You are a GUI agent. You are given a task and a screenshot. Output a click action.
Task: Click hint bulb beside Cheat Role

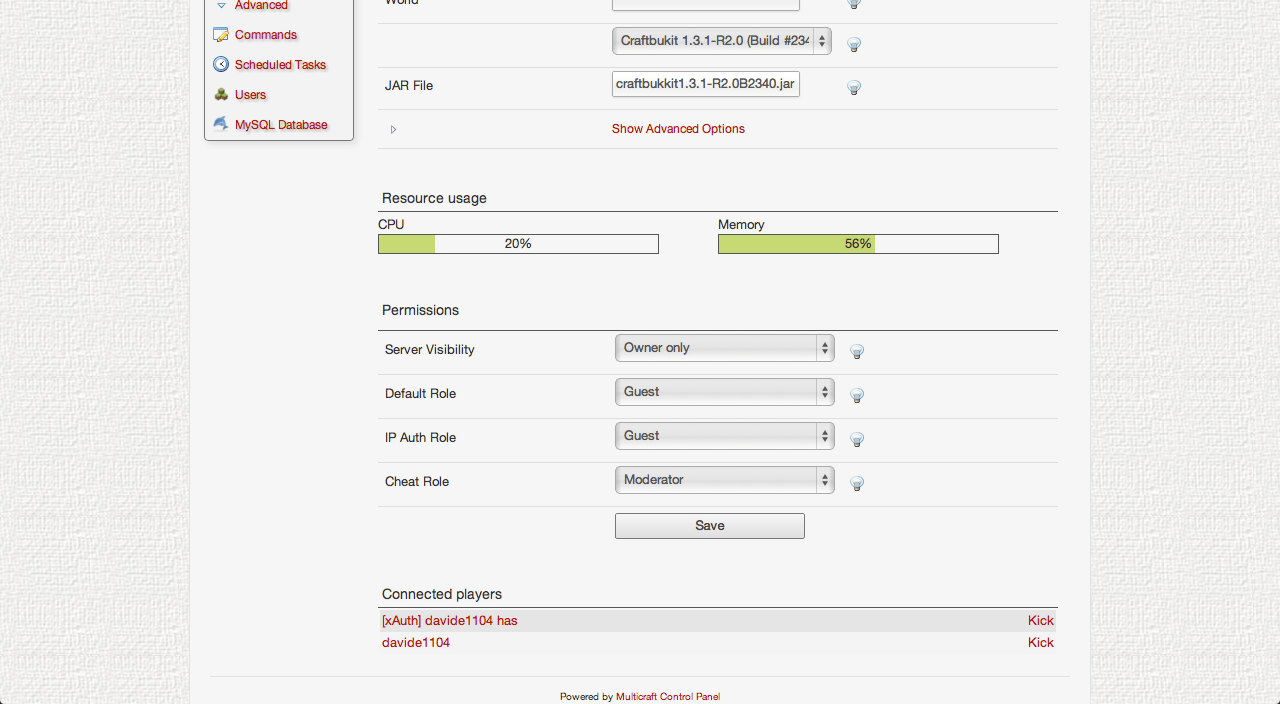(857, 483)
